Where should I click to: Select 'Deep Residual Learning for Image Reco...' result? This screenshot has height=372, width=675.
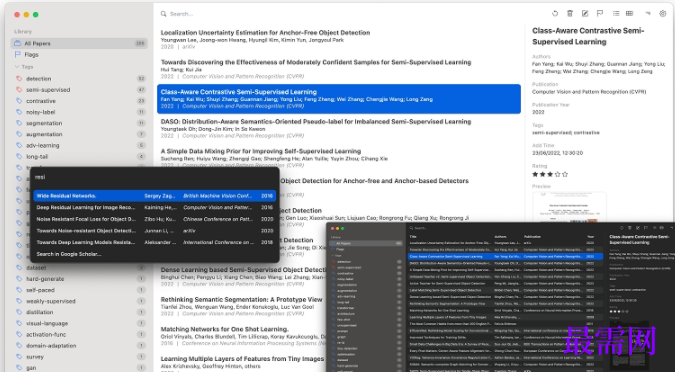click(x=155, y=207)
